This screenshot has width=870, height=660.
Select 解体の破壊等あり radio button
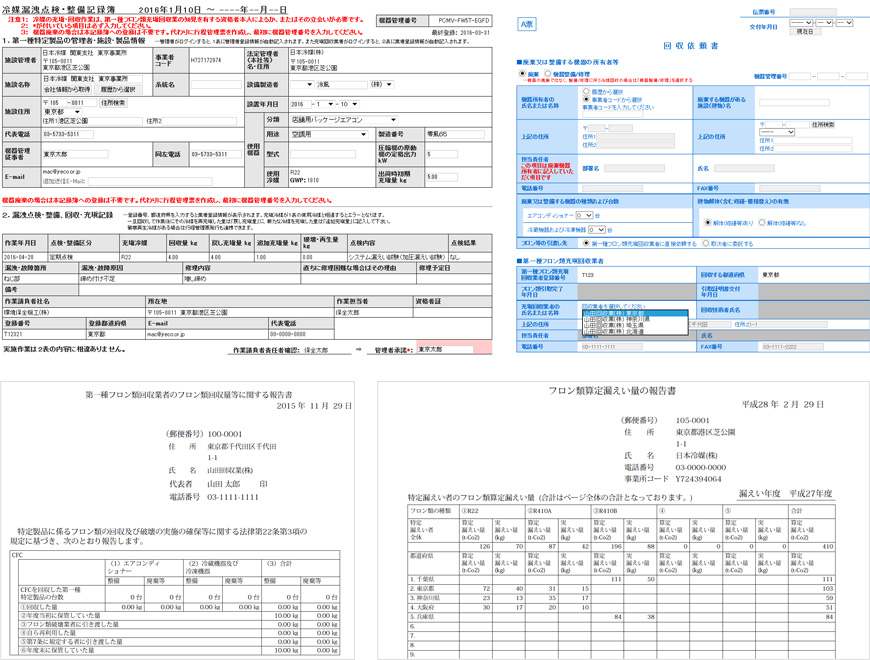[x=707, y=222]
